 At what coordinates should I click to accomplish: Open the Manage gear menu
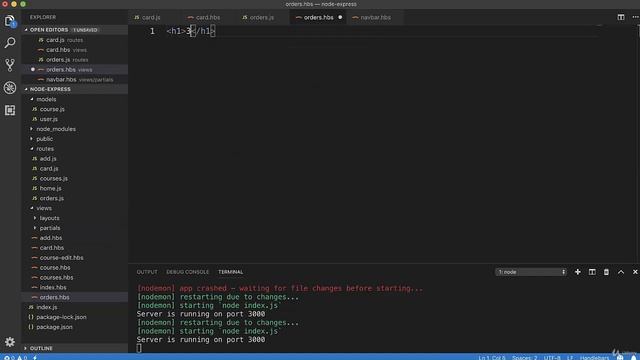click(x=10, y=342)
